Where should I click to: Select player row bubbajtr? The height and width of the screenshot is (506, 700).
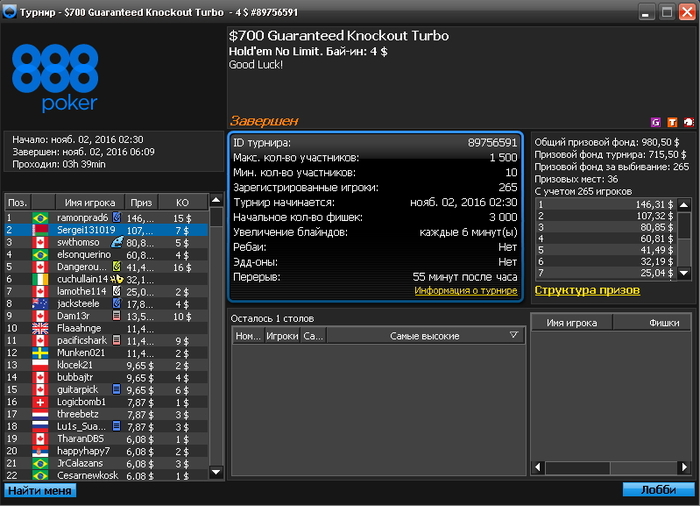106,377
